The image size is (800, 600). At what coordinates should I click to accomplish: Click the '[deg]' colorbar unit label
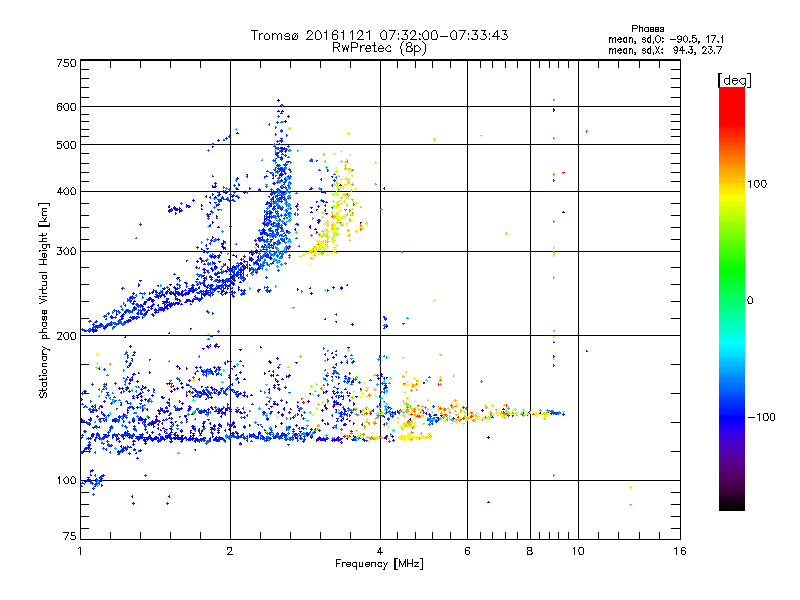734,80
